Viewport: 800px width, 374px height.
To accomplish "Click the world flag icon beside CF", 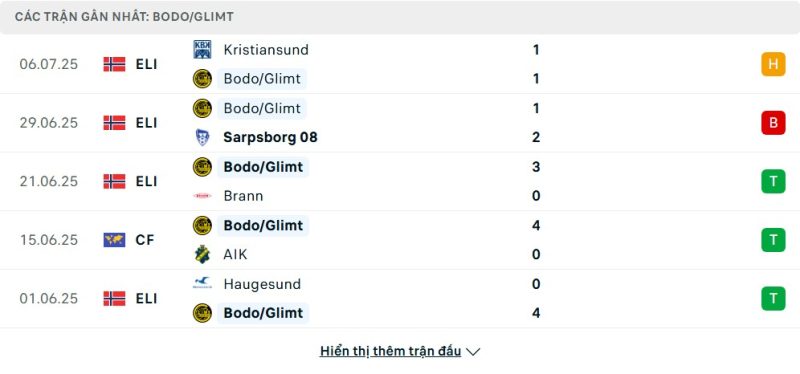I will (x=114, y=240).
